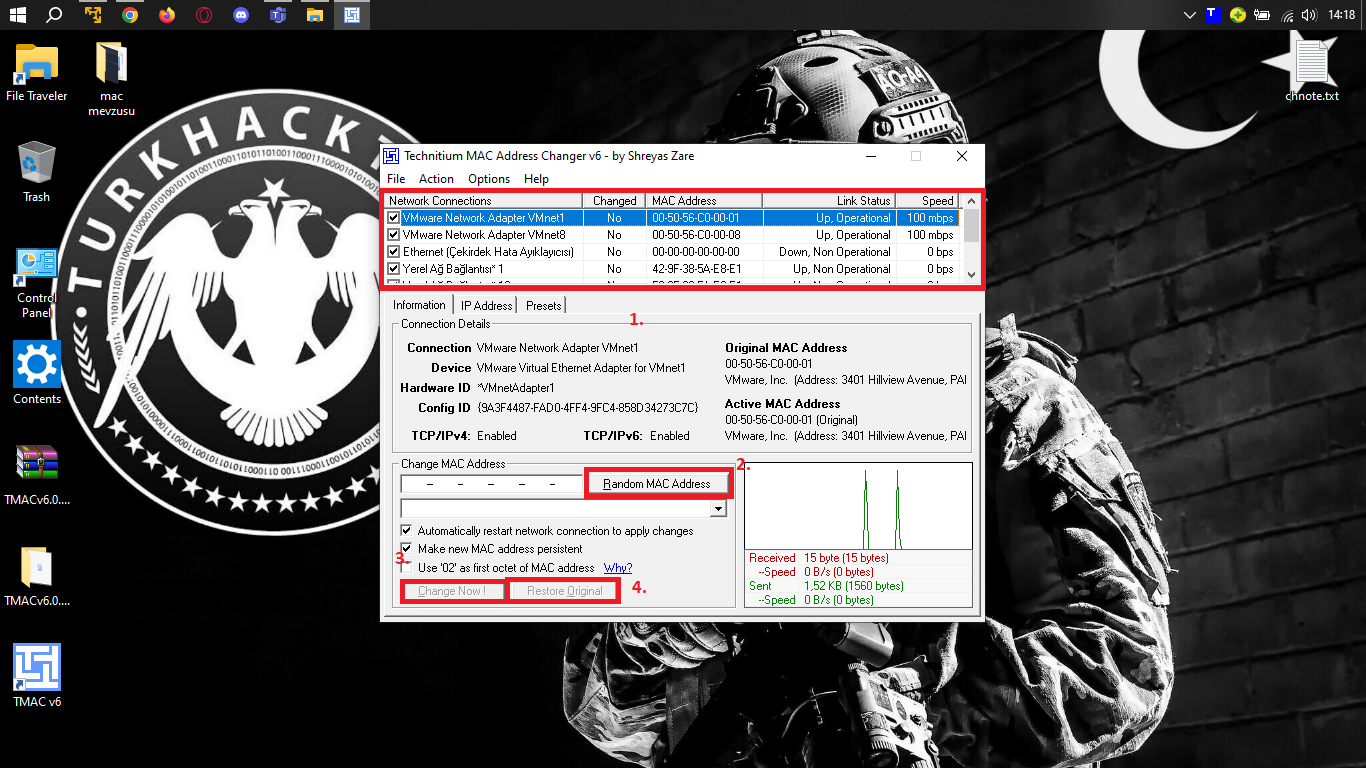1366x768 pixels.
Task: Open the Action menu
Action: (x=436, y=179)
